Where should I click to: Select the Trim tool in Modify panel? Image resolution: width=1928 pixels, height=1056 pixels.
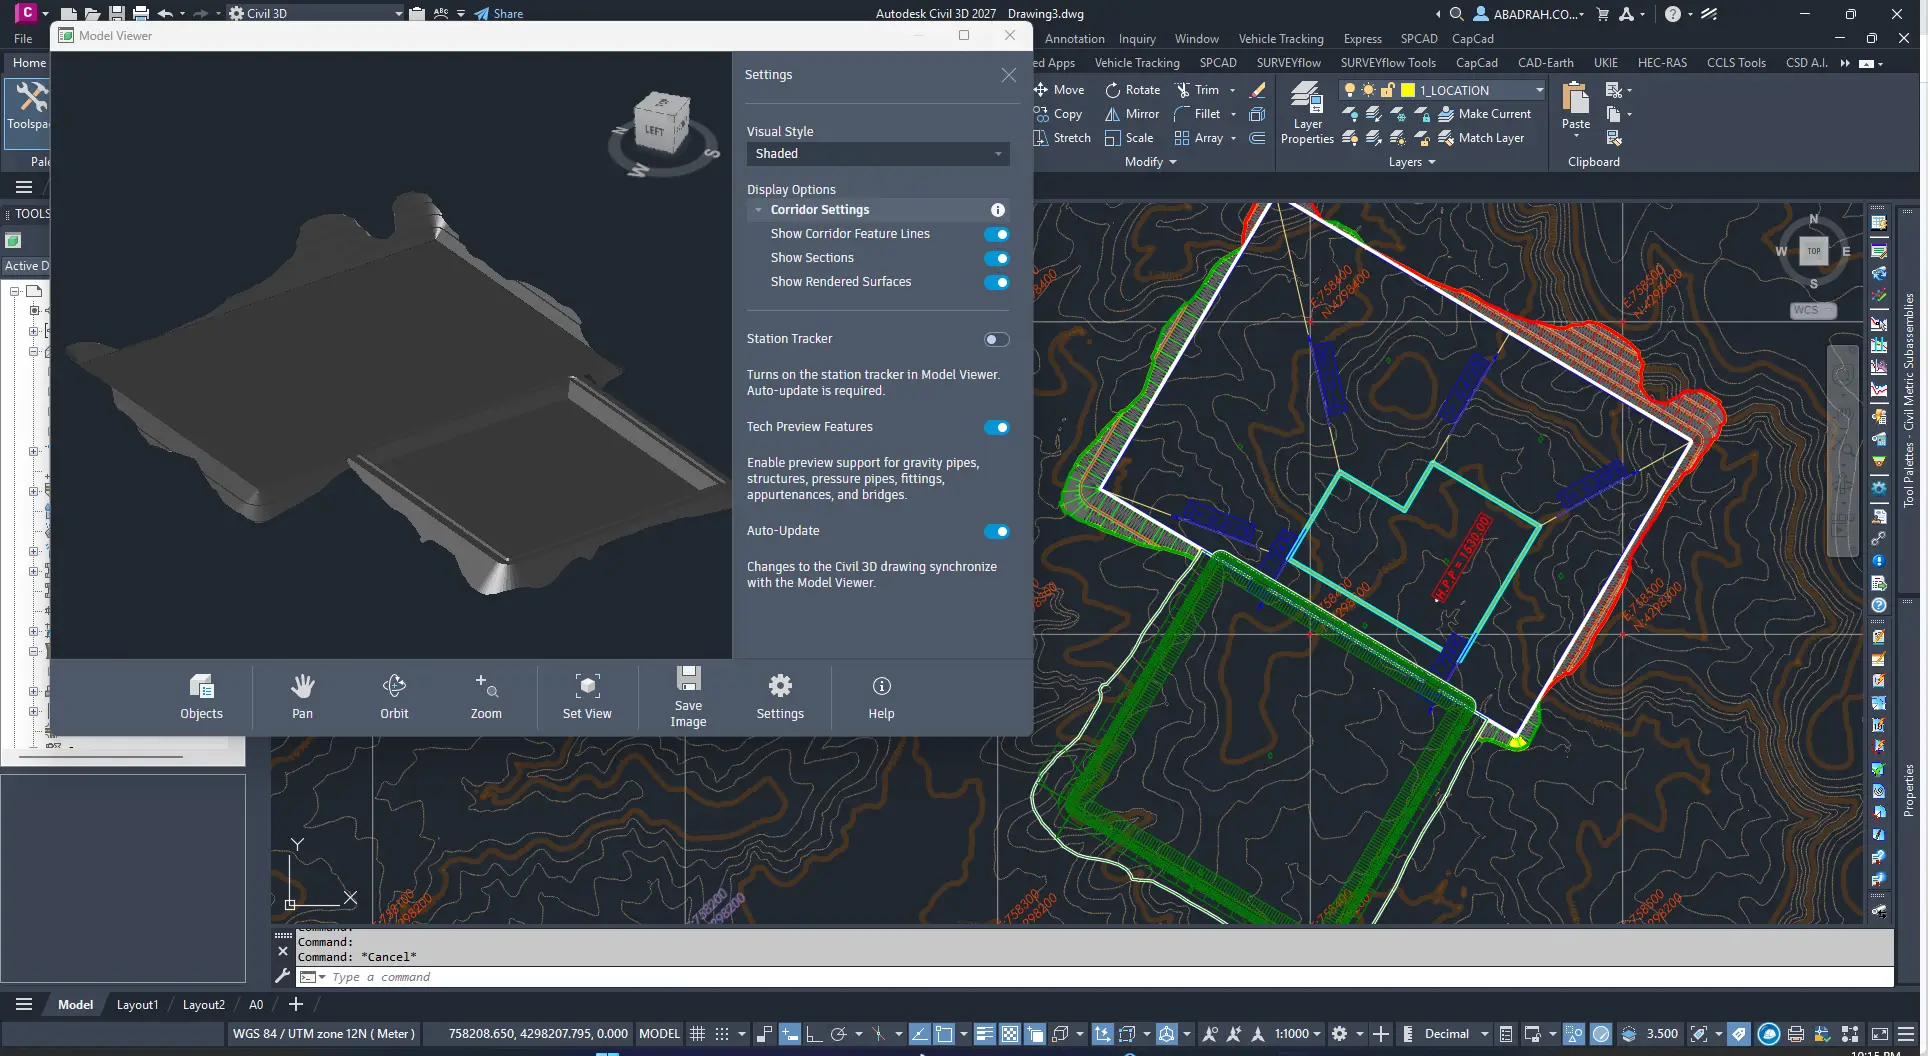pyautogui.click(x=1197, y=90)
